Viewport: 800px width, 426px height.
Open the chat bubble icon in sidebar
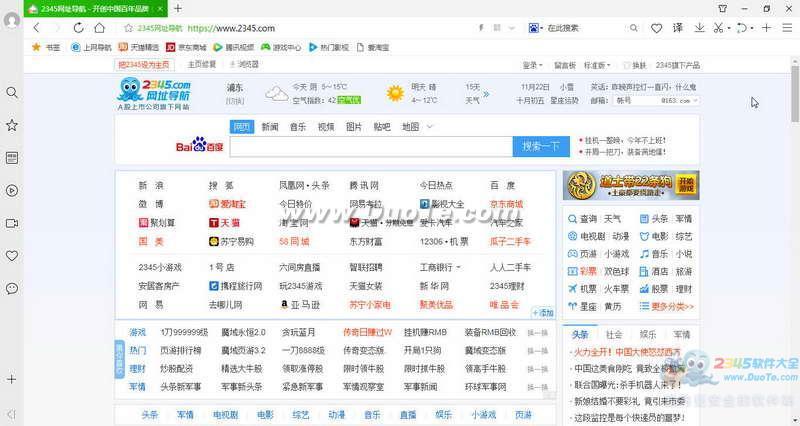tap(12, 288)
